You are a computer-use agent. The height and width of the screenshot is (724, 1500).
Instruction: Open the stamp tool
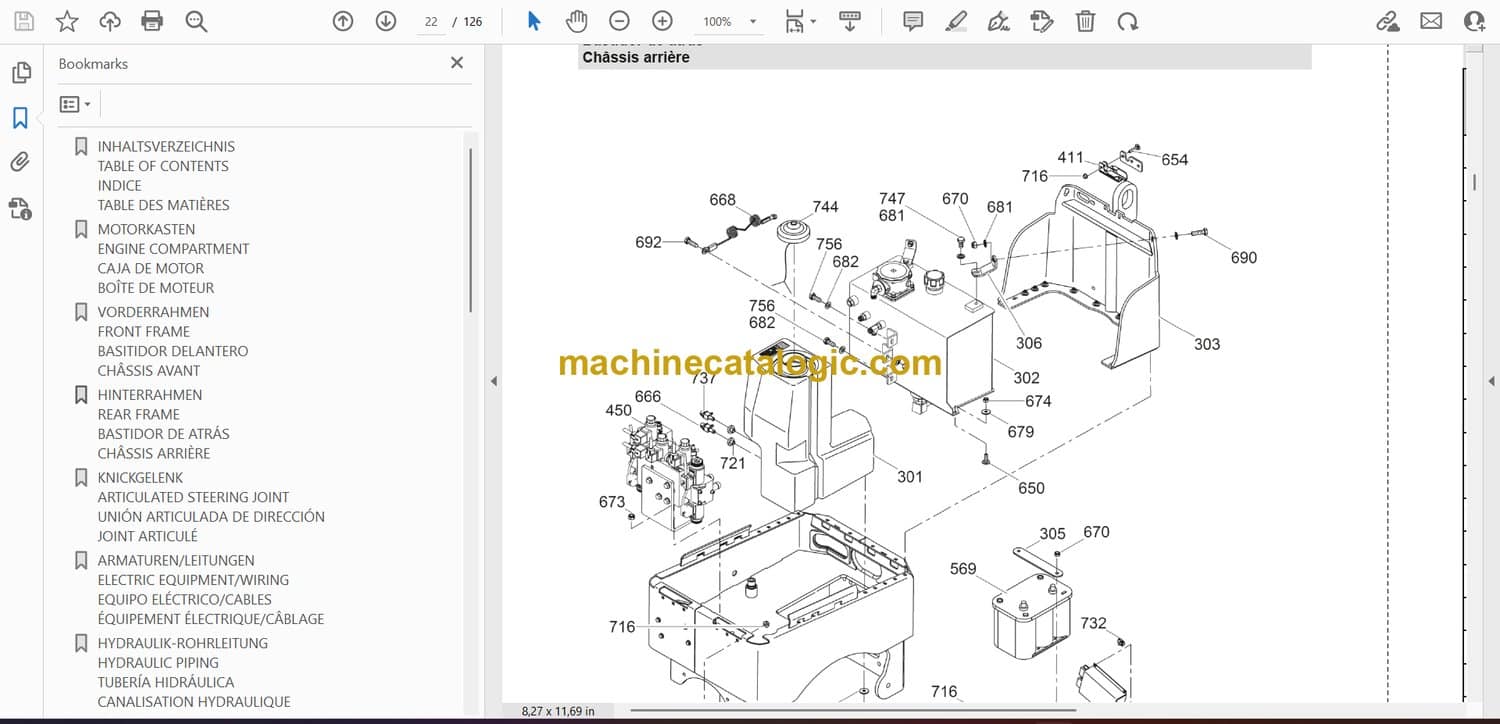point(1041,21)
